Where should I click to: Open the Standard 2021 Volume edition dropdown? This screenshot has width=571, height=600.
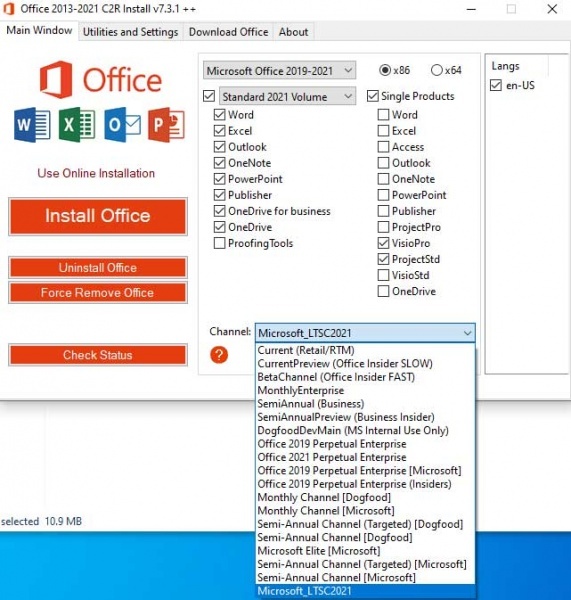tap(287, 96)
